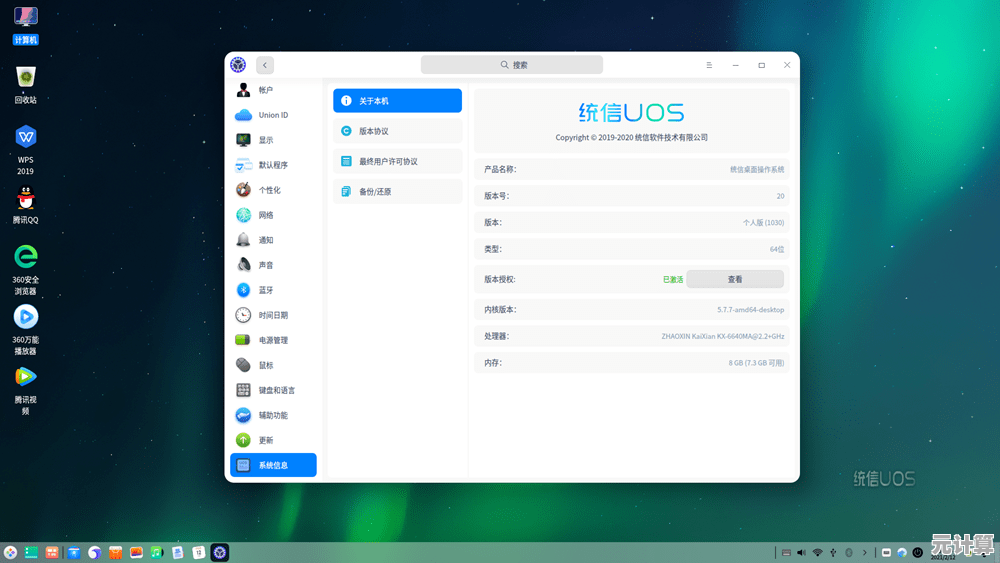Open the 蓝牙 (Bluetooth) settings
The image size is (1000, 563).
273,290
